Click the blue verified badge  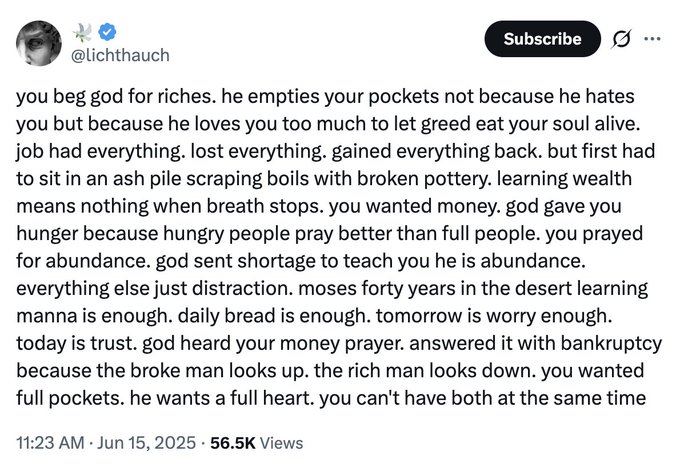106,31
